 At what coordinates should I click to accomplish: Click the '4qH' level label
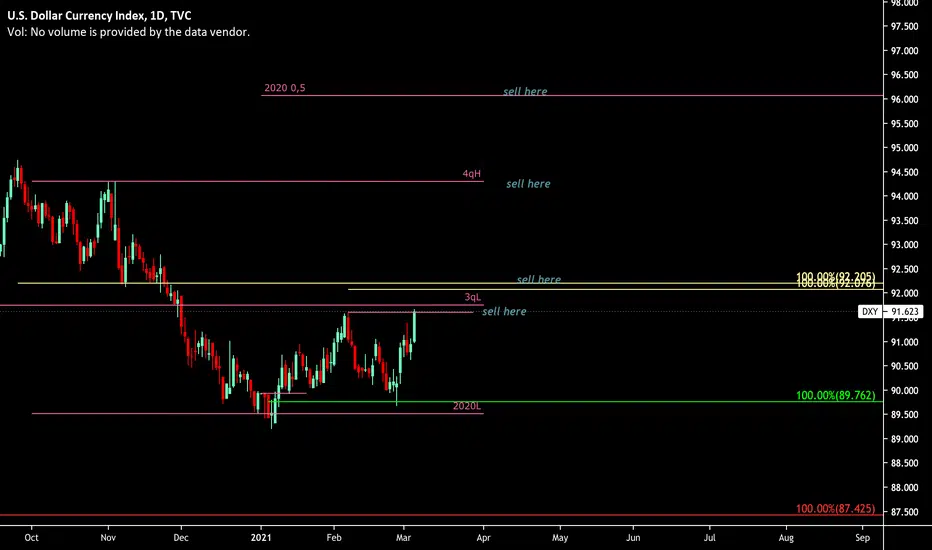[x=471, y=174]
